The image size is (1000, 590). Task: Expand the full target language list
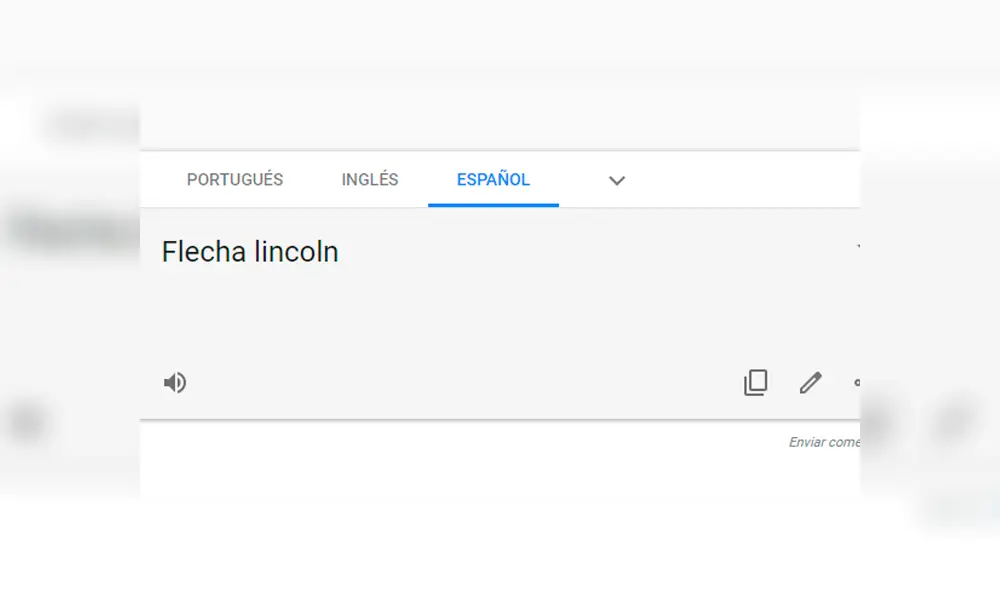point(616,180)
